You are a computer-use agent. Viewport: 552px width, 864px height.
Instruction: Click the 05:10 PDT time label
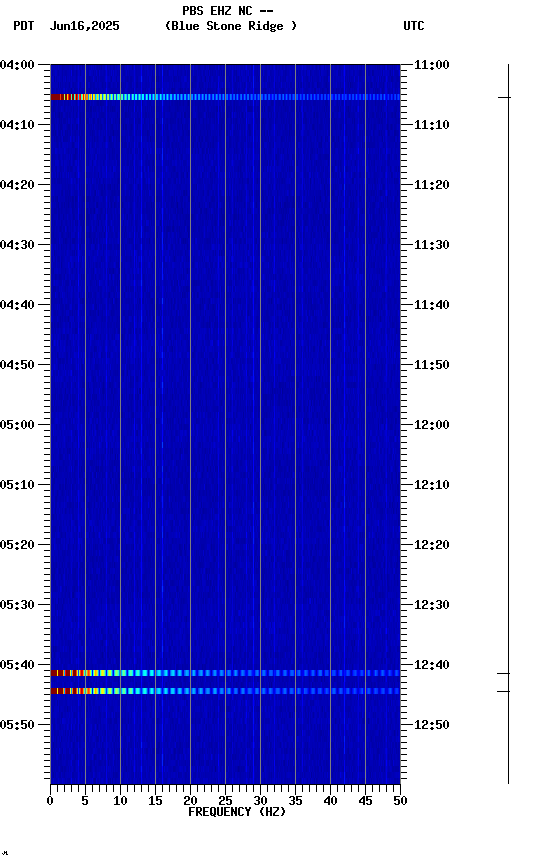click(17, 485)
